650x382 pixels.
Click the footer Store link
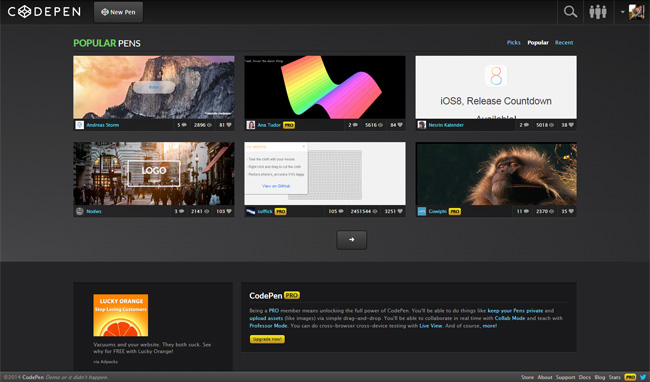(x=527, y=377)
